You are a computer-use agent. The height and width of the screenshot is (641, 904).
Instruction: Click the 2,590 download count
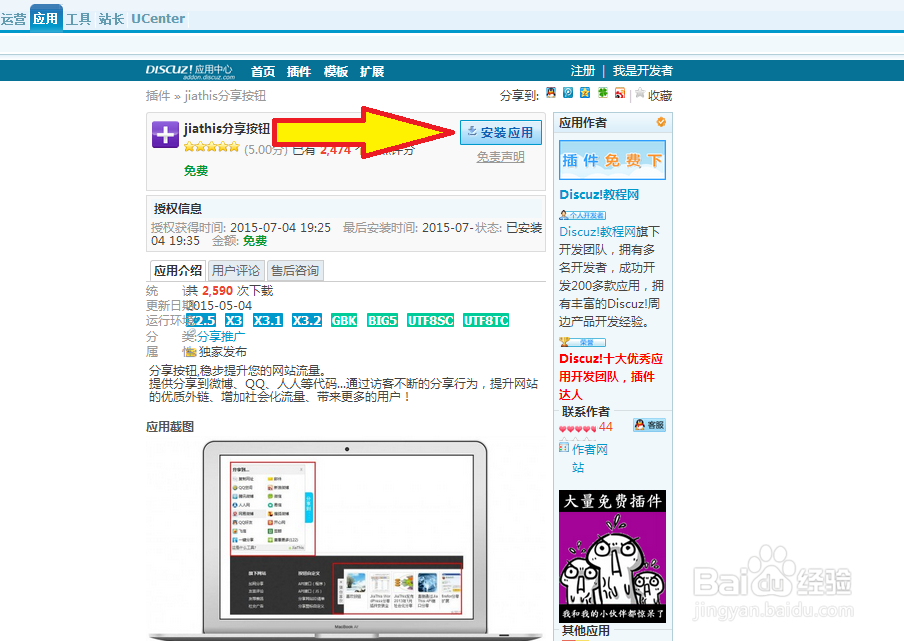[217, 291]
